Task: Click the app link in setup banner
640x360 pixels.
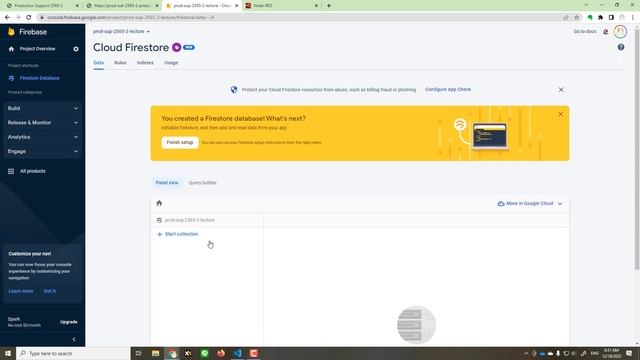Action: coord(283,128)
